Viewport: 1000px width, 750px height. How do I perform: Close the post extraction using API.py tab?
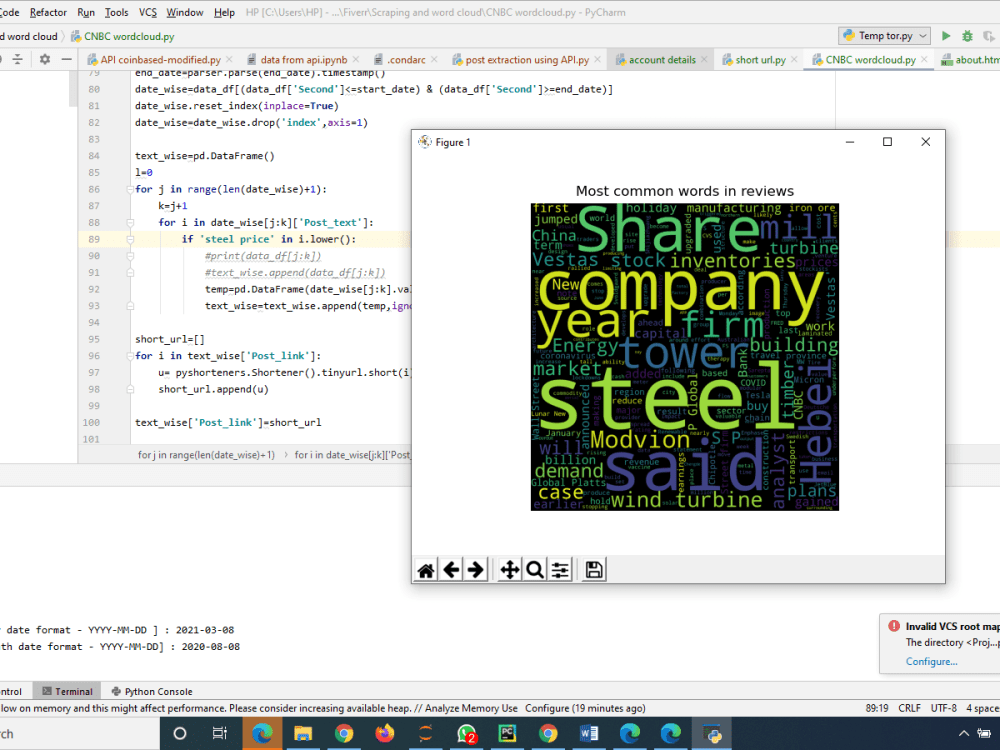coord(598,59)
